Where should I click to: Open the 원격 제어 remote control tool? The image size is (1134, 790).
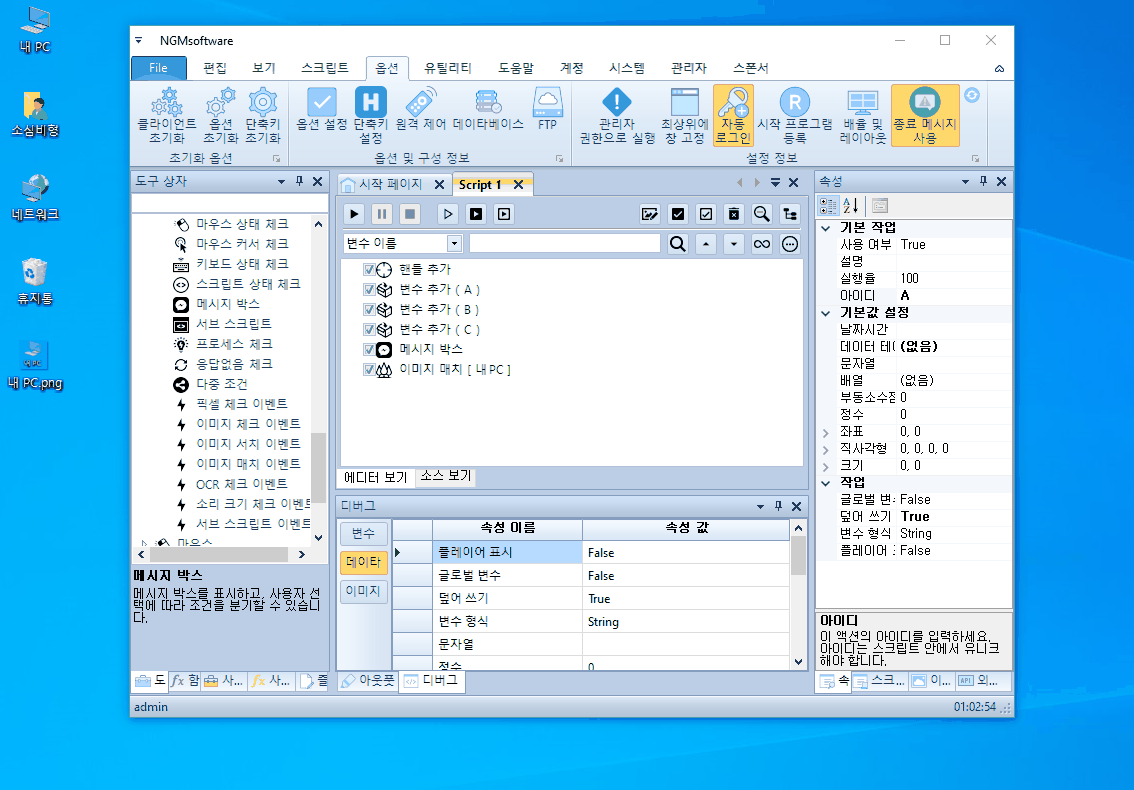pyautogui.click(x=421, y=110)
